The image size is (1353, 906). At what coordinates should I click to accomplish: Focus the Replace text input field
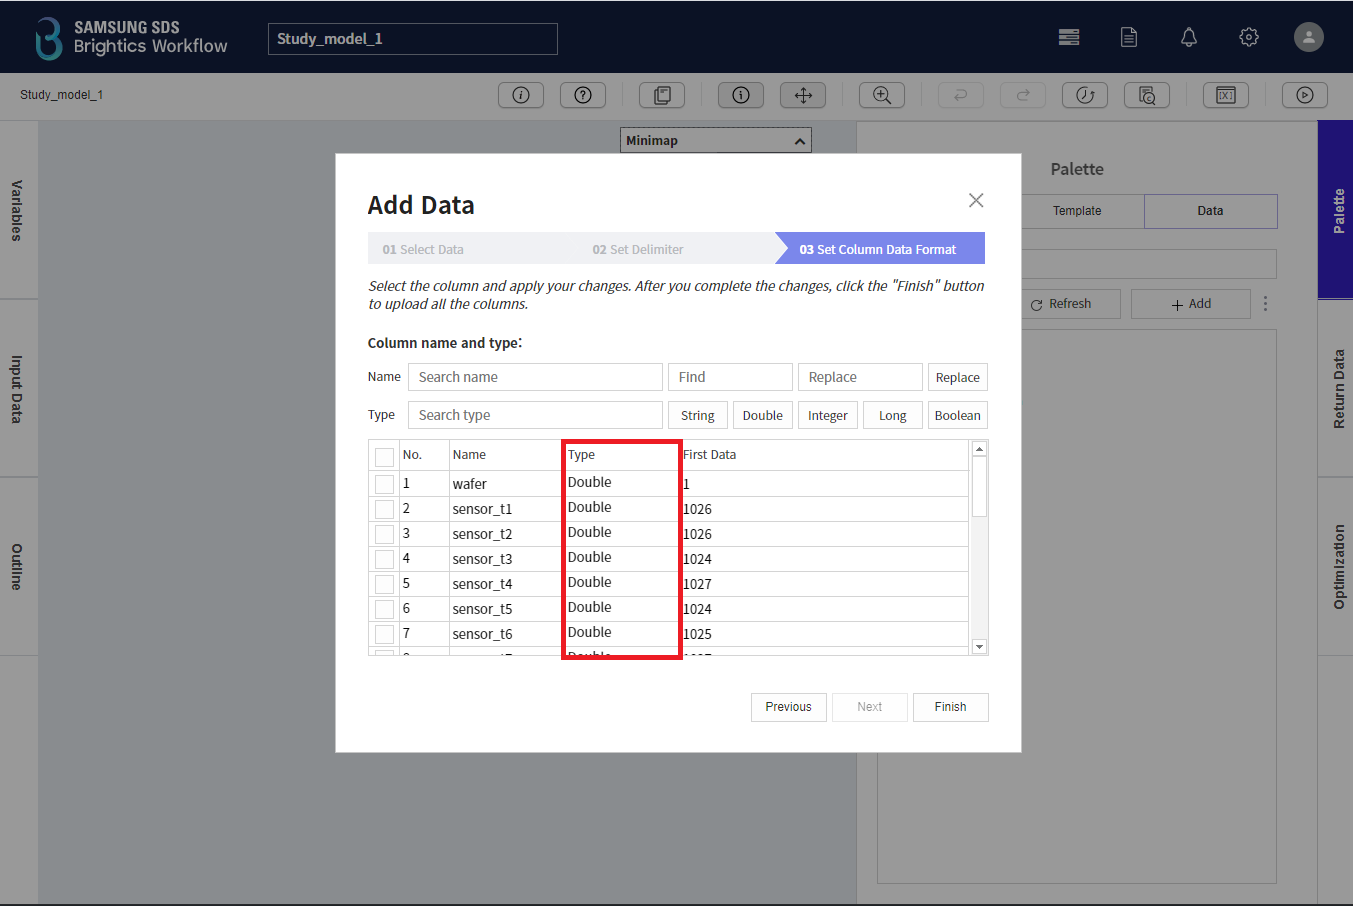coord(861,377)
